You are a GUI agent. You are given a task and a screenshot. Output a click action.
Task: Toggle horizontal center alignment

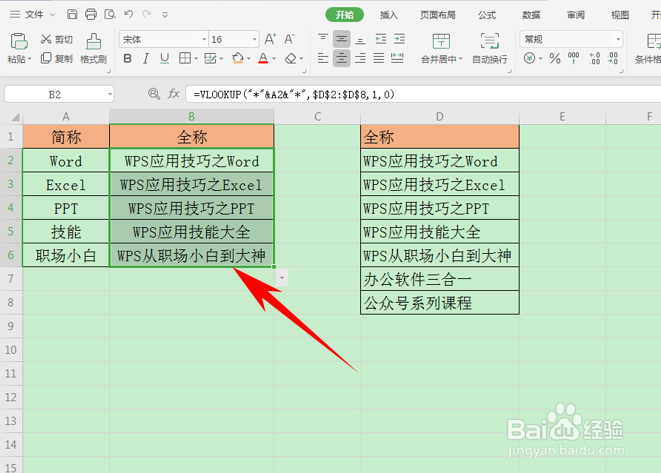pos(341,58)
